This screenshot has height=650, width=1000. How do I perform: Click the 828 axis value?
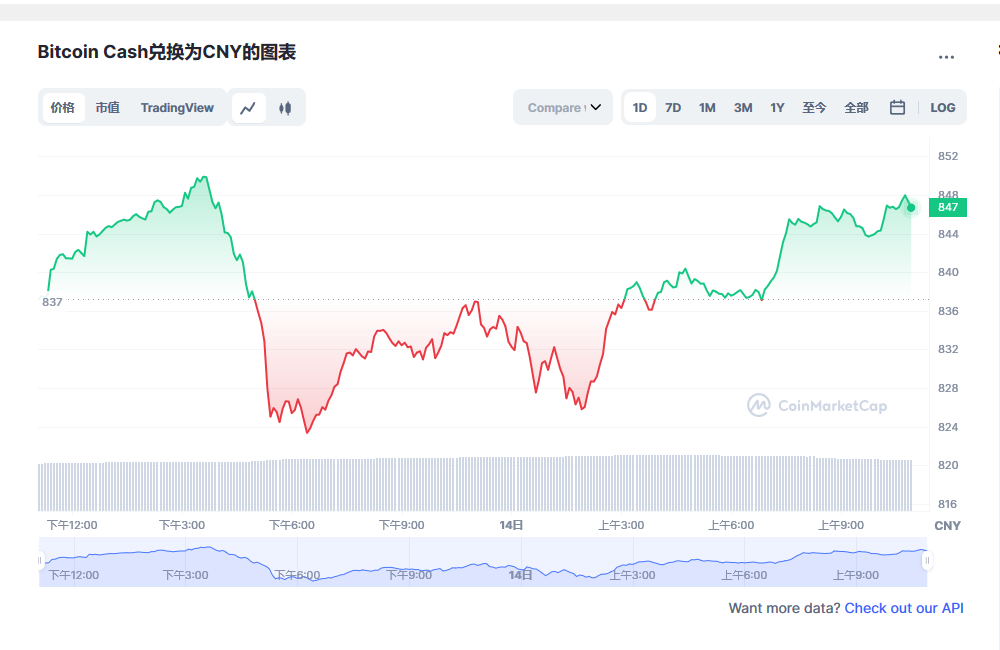[x=948, y=388]
